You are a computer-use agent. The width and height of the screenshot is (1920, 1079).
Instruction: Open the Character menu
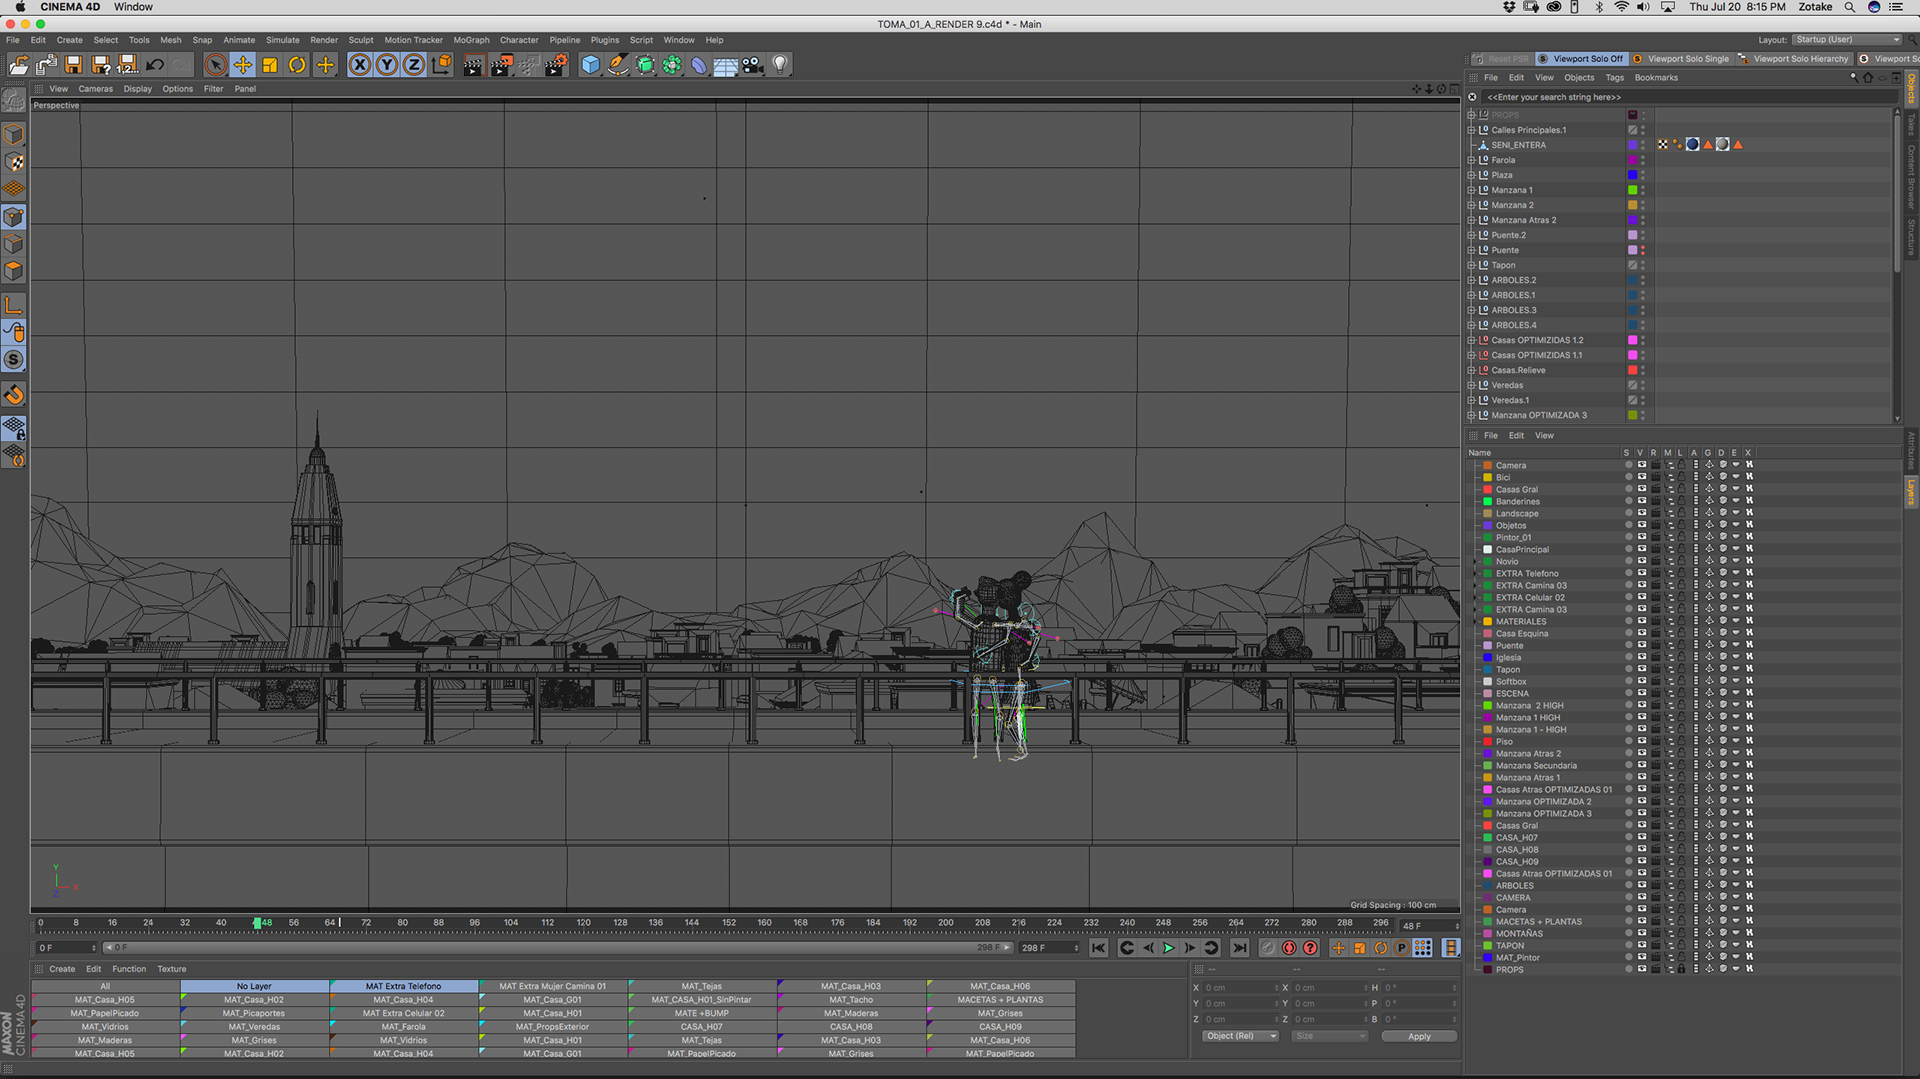click(x=519, y=40)
